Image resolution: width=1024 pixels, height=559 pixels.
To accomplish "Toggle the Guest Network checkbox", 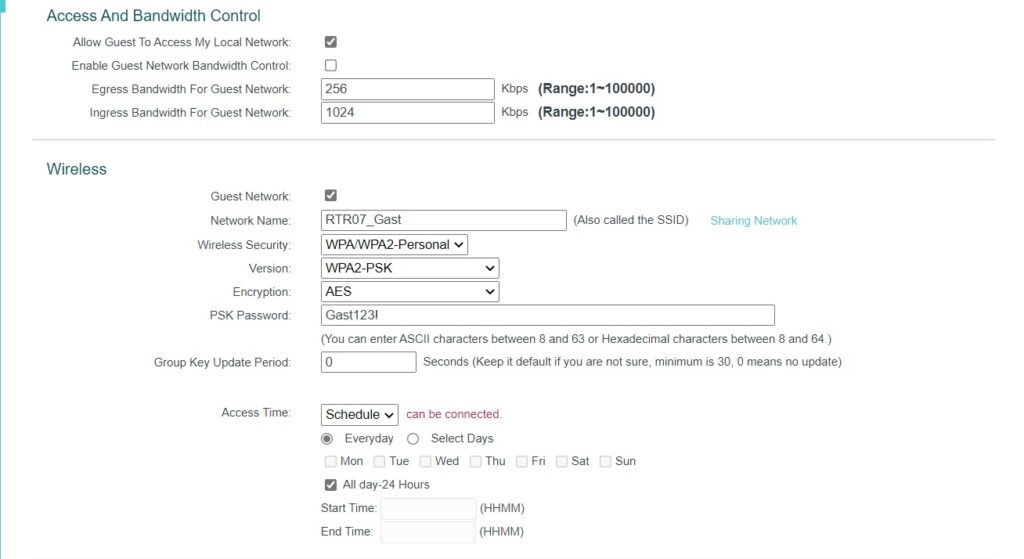I will [331, 196].
